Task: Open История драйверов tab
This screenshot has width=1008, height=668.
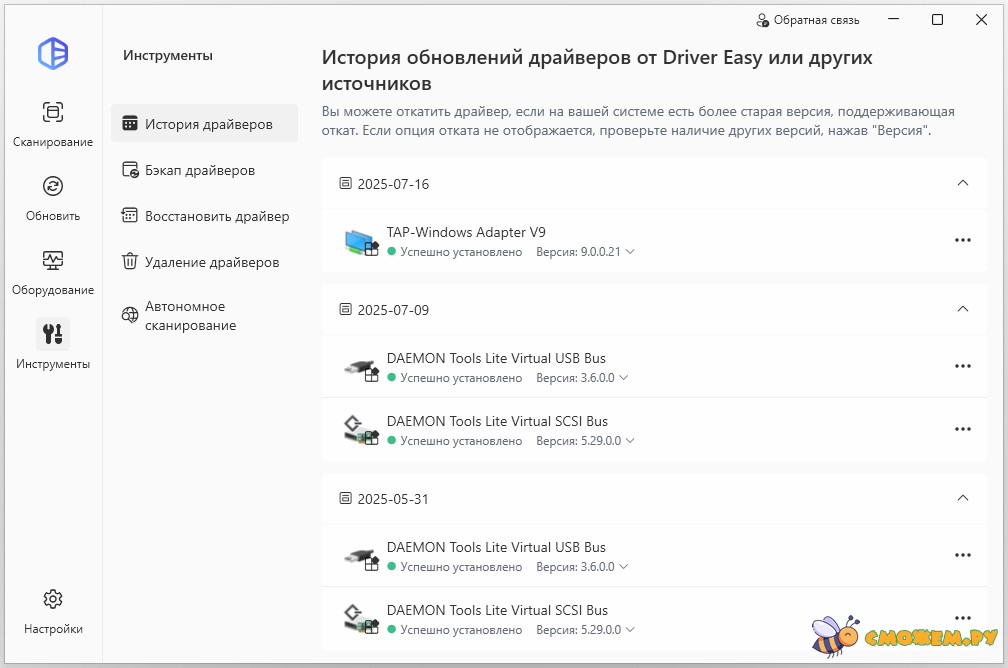Action: (205, 124)
